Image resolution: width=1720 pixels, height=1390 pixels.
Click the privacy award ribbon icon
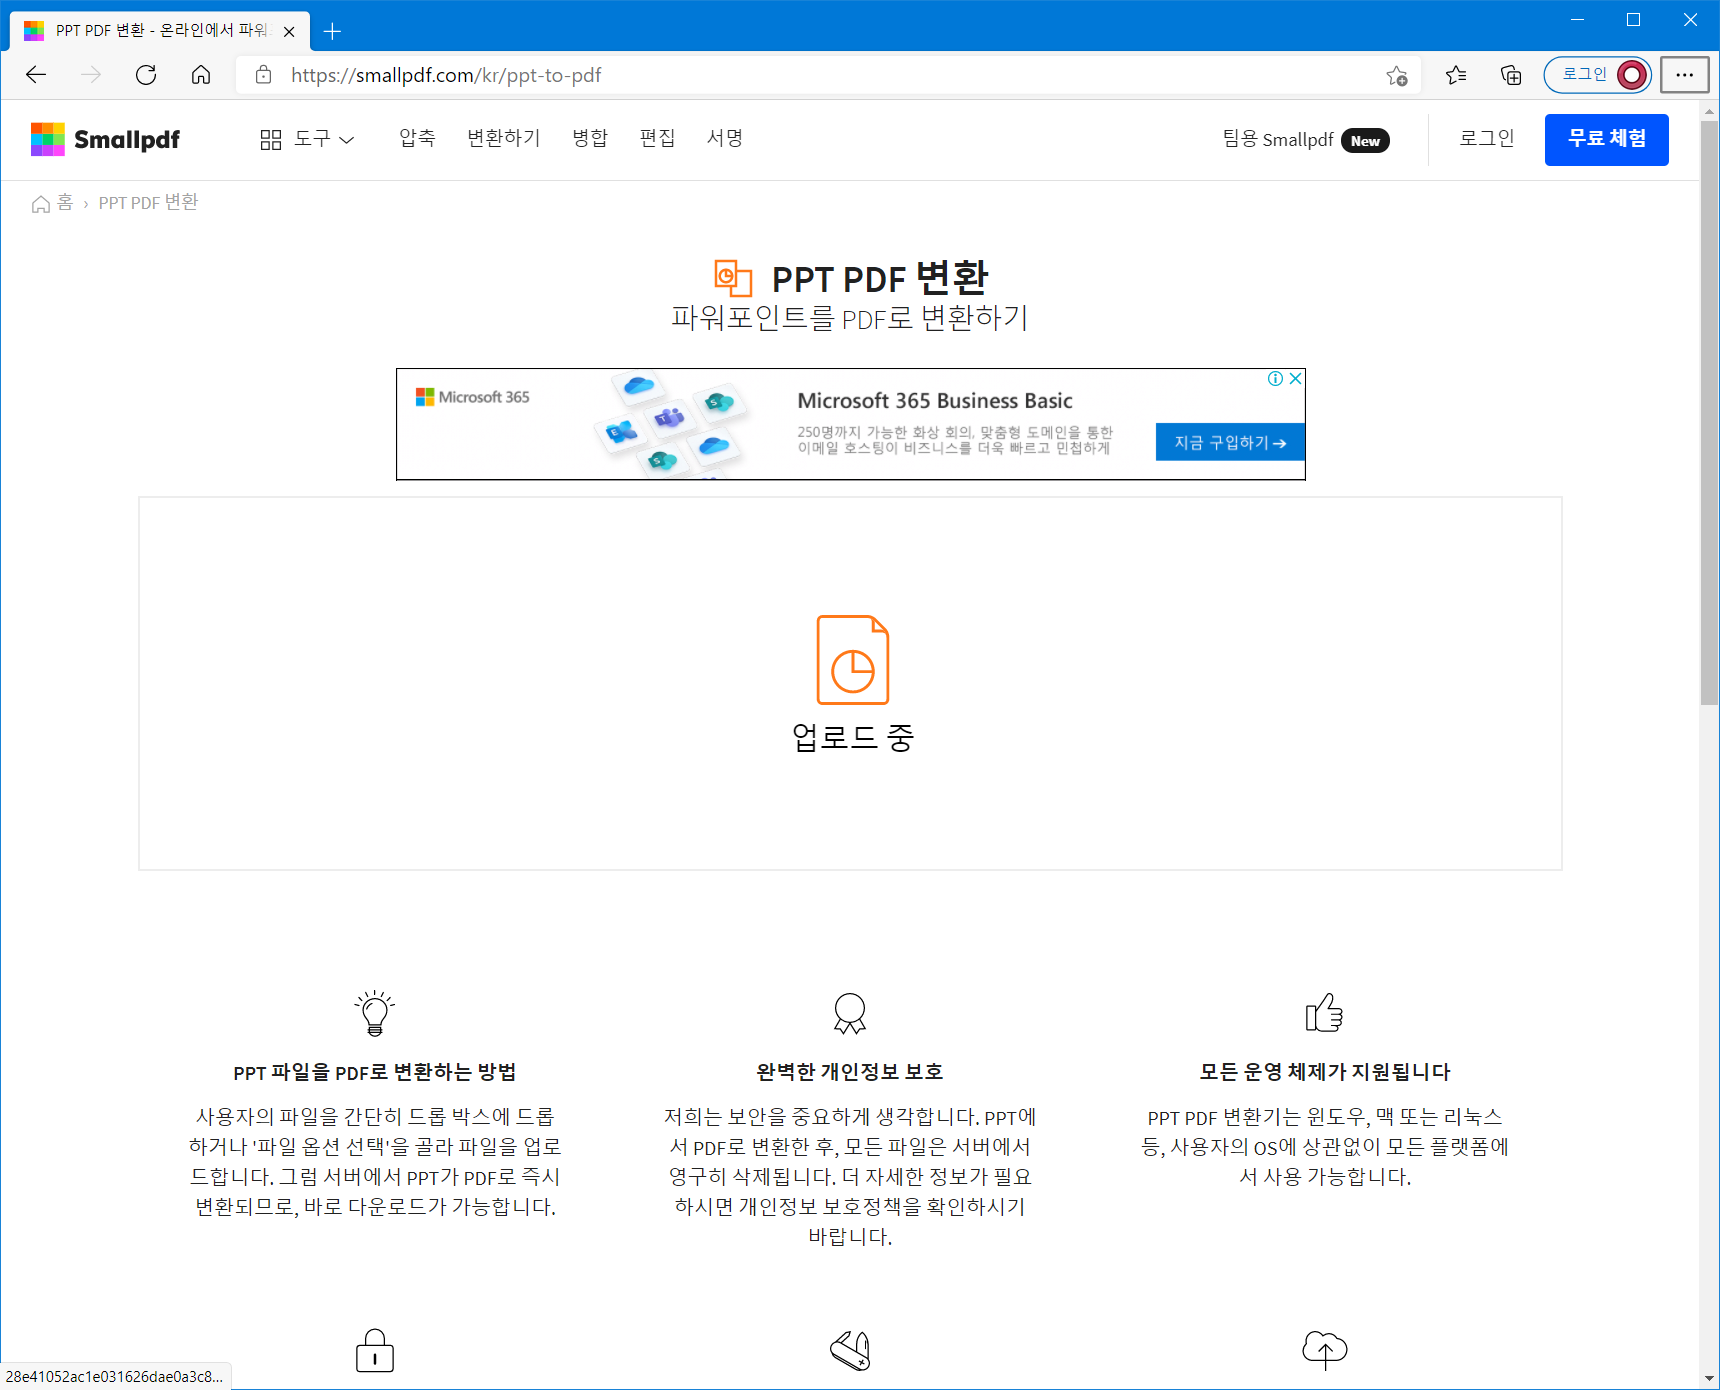point(850,1013)
